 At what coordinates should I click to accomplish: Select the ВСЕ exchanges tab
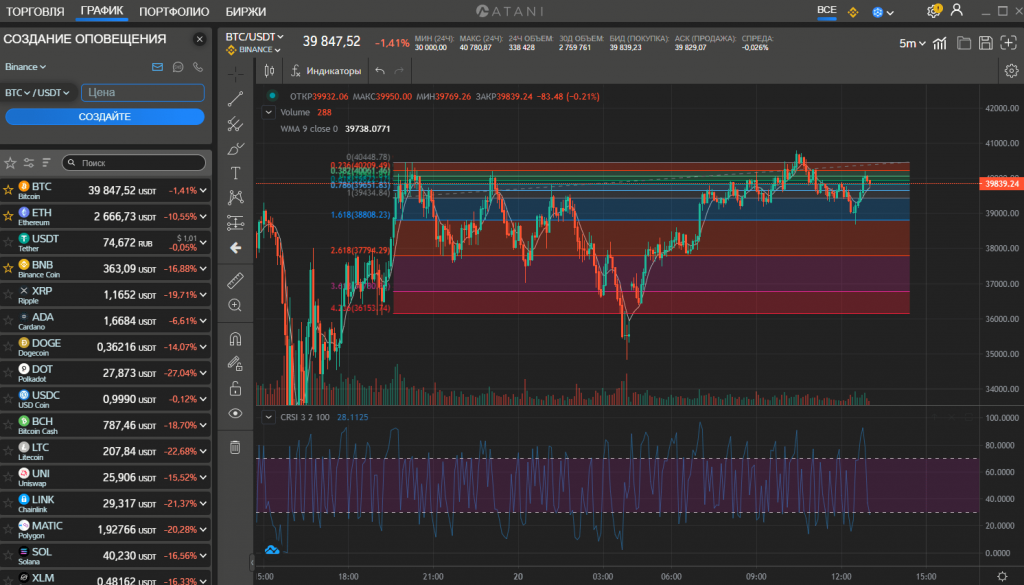(x=827, y=10)
